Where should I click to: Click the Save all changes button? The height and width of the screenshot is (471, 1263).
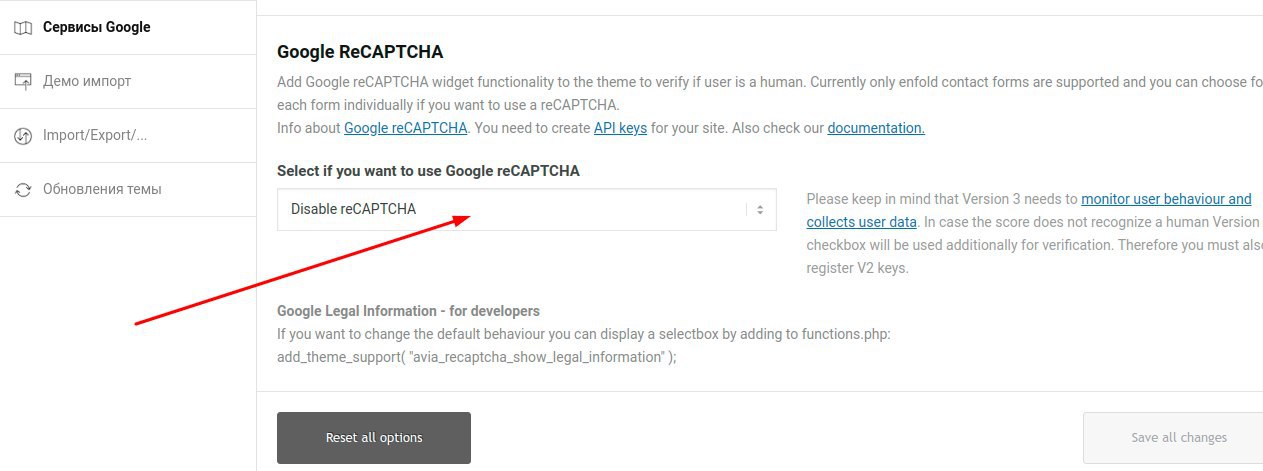tap(1178, 437)
